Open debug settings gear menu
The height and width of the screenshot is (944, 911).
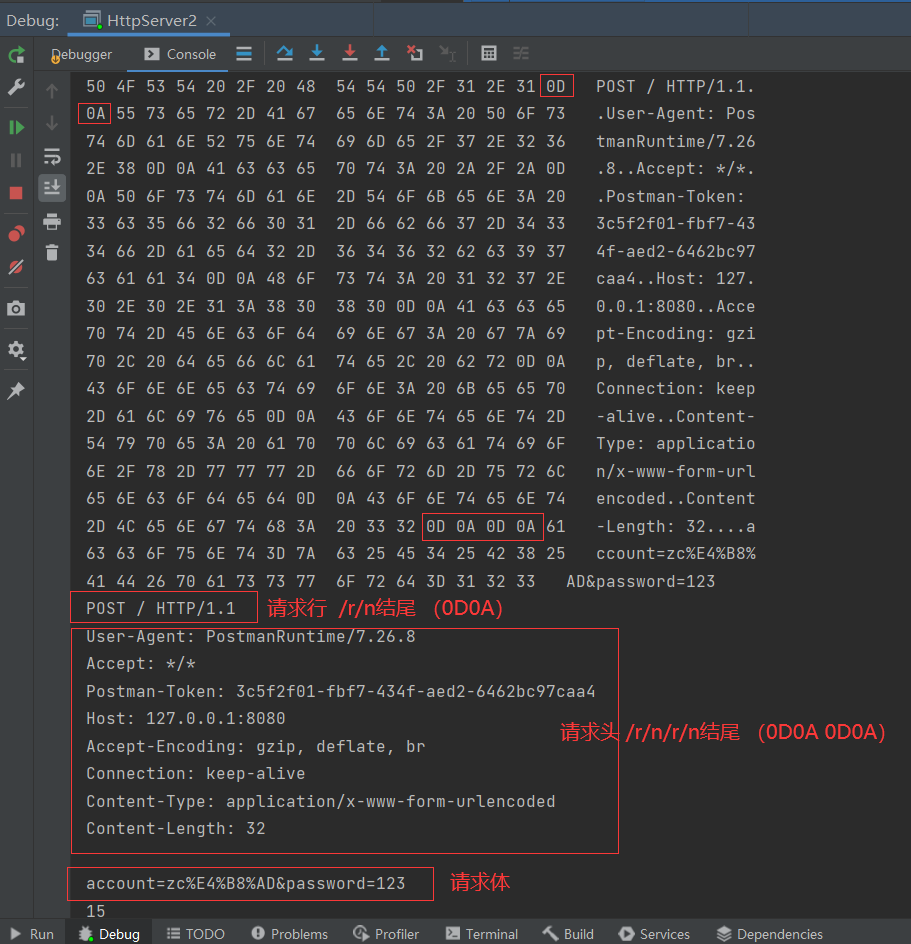[x=16, y=350]
